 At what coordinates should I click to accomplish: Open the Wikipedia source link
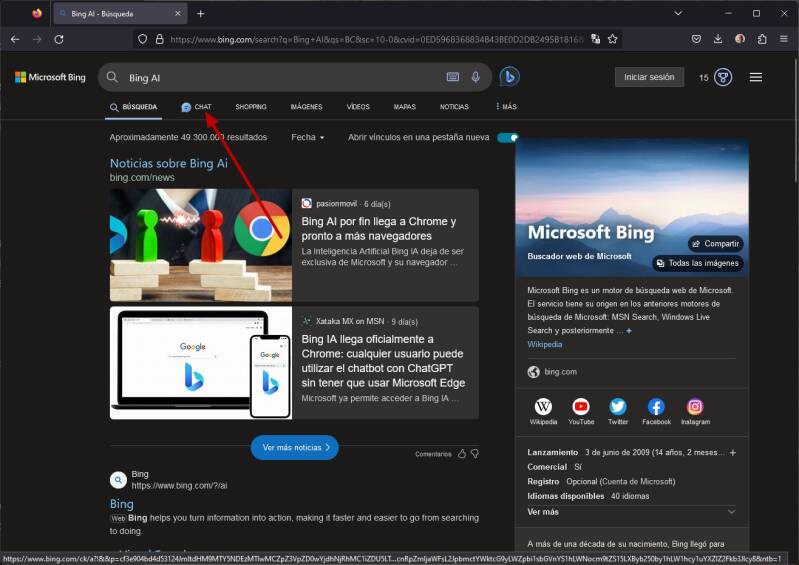544,344
